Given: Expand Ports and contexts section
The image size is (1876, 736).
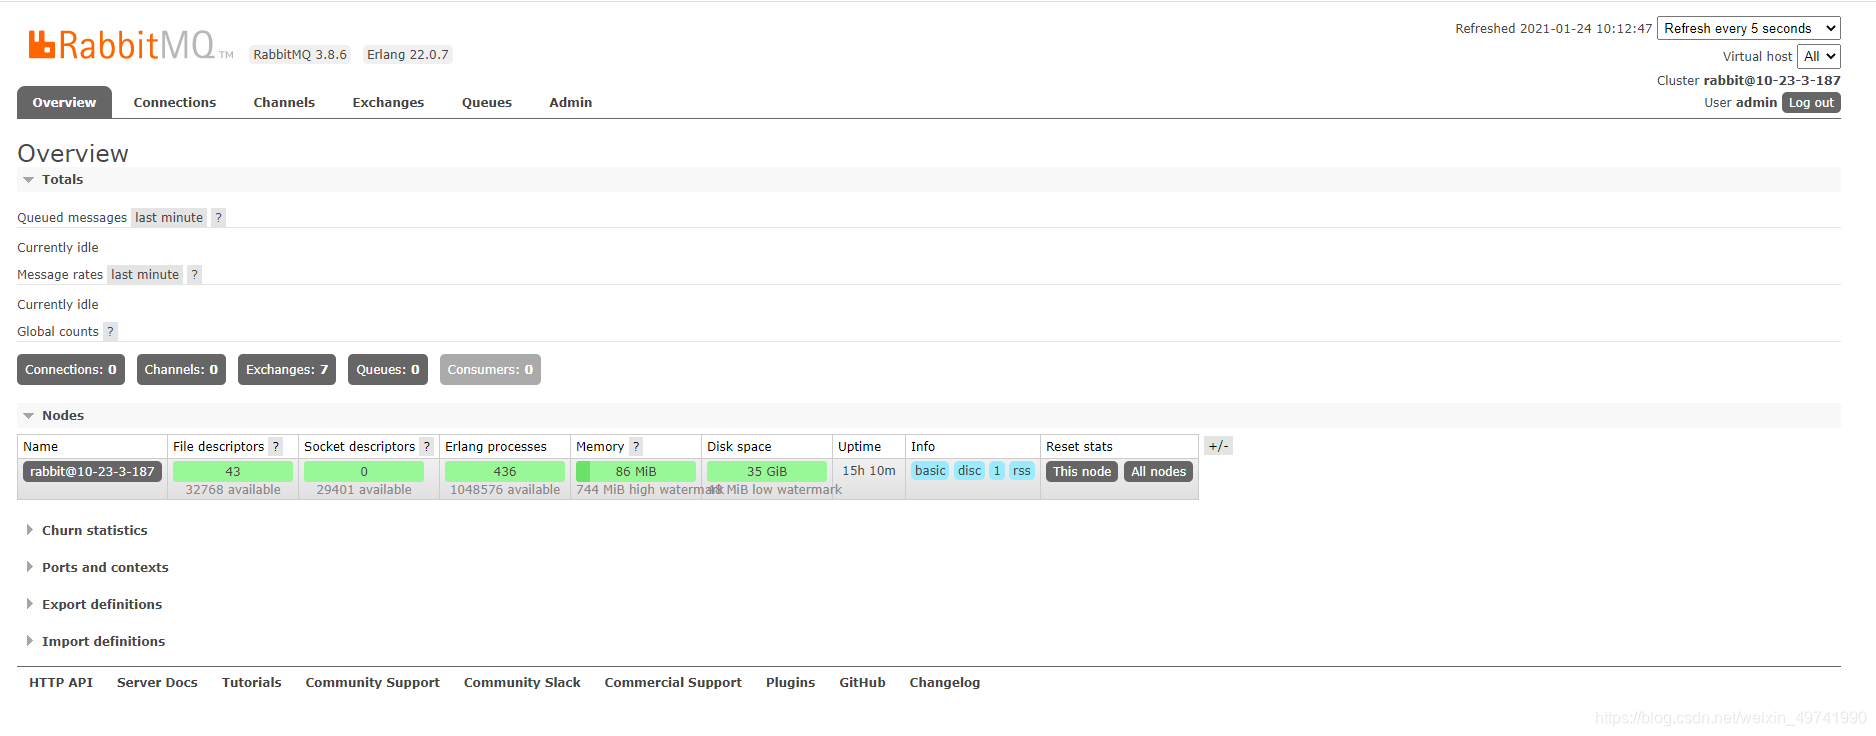Looking at the screenshot, I should coord(97,568).
